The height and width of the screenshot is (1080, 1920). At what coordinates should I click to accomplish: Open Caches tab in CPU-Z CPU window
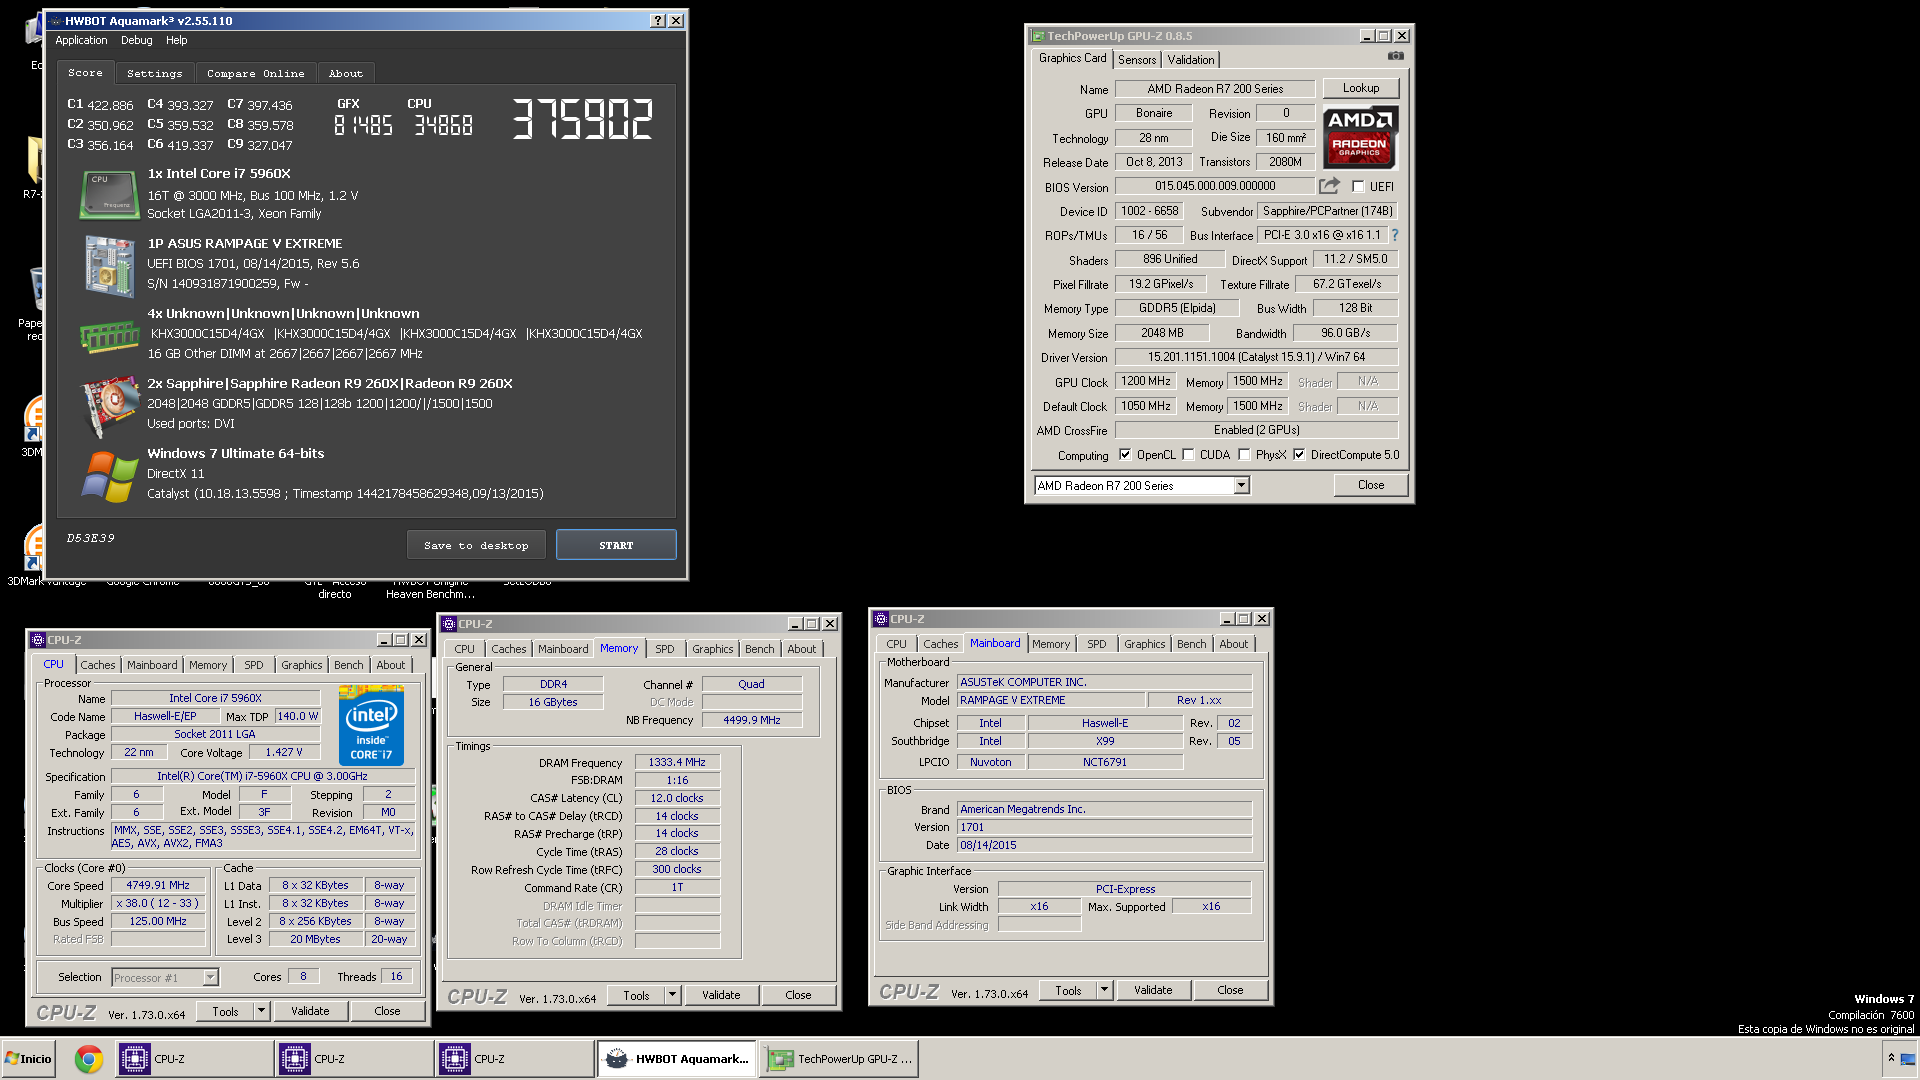(x=98, y=665)
